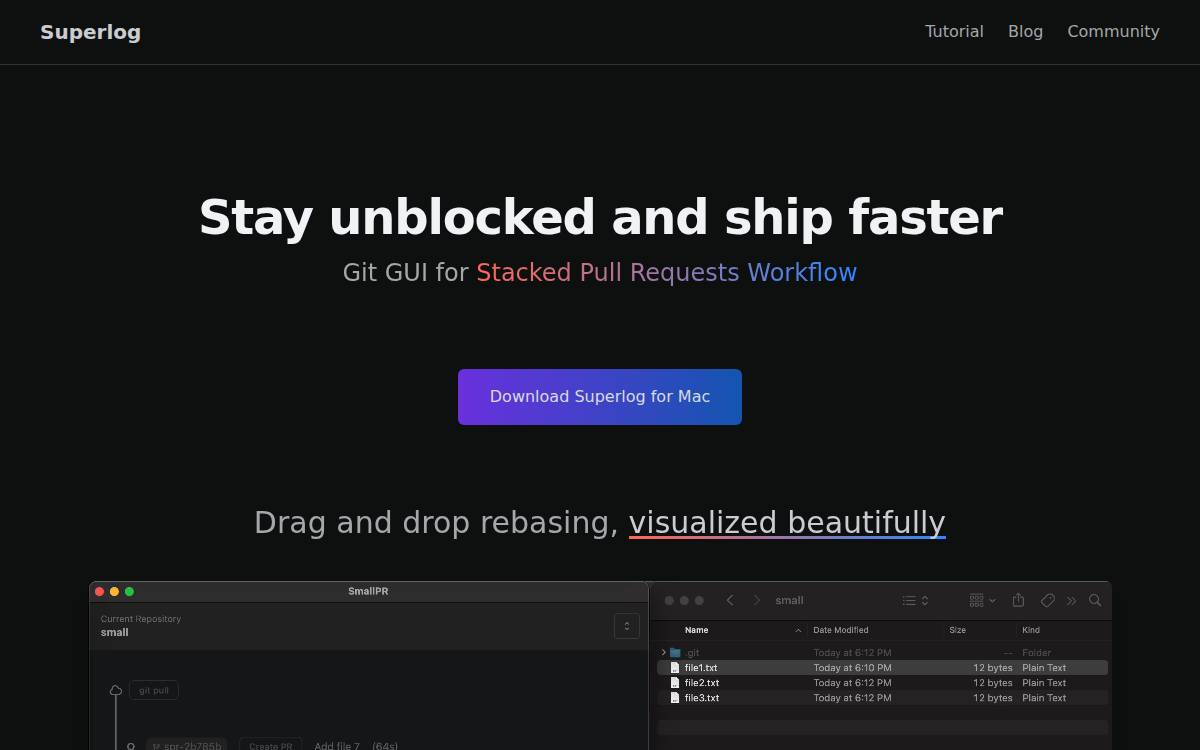Screen dimensions: 1200x750
Task: Go to the Blog page
Action: [1025, 32]
